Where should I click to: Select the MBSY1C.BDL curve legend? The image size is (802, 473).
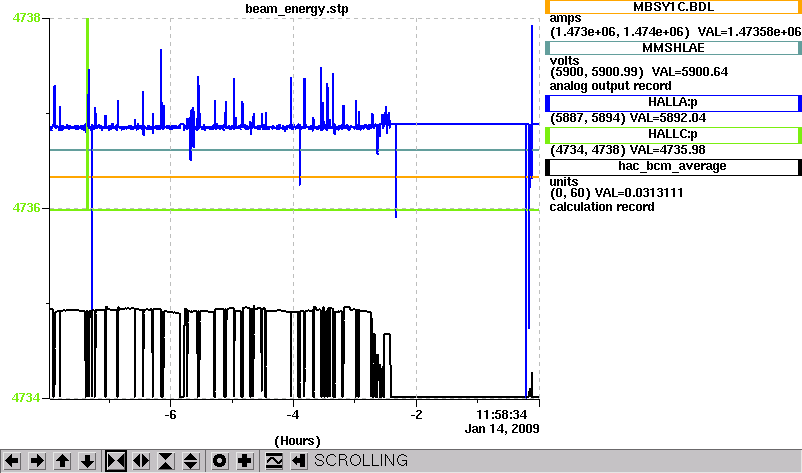(673, 7)
